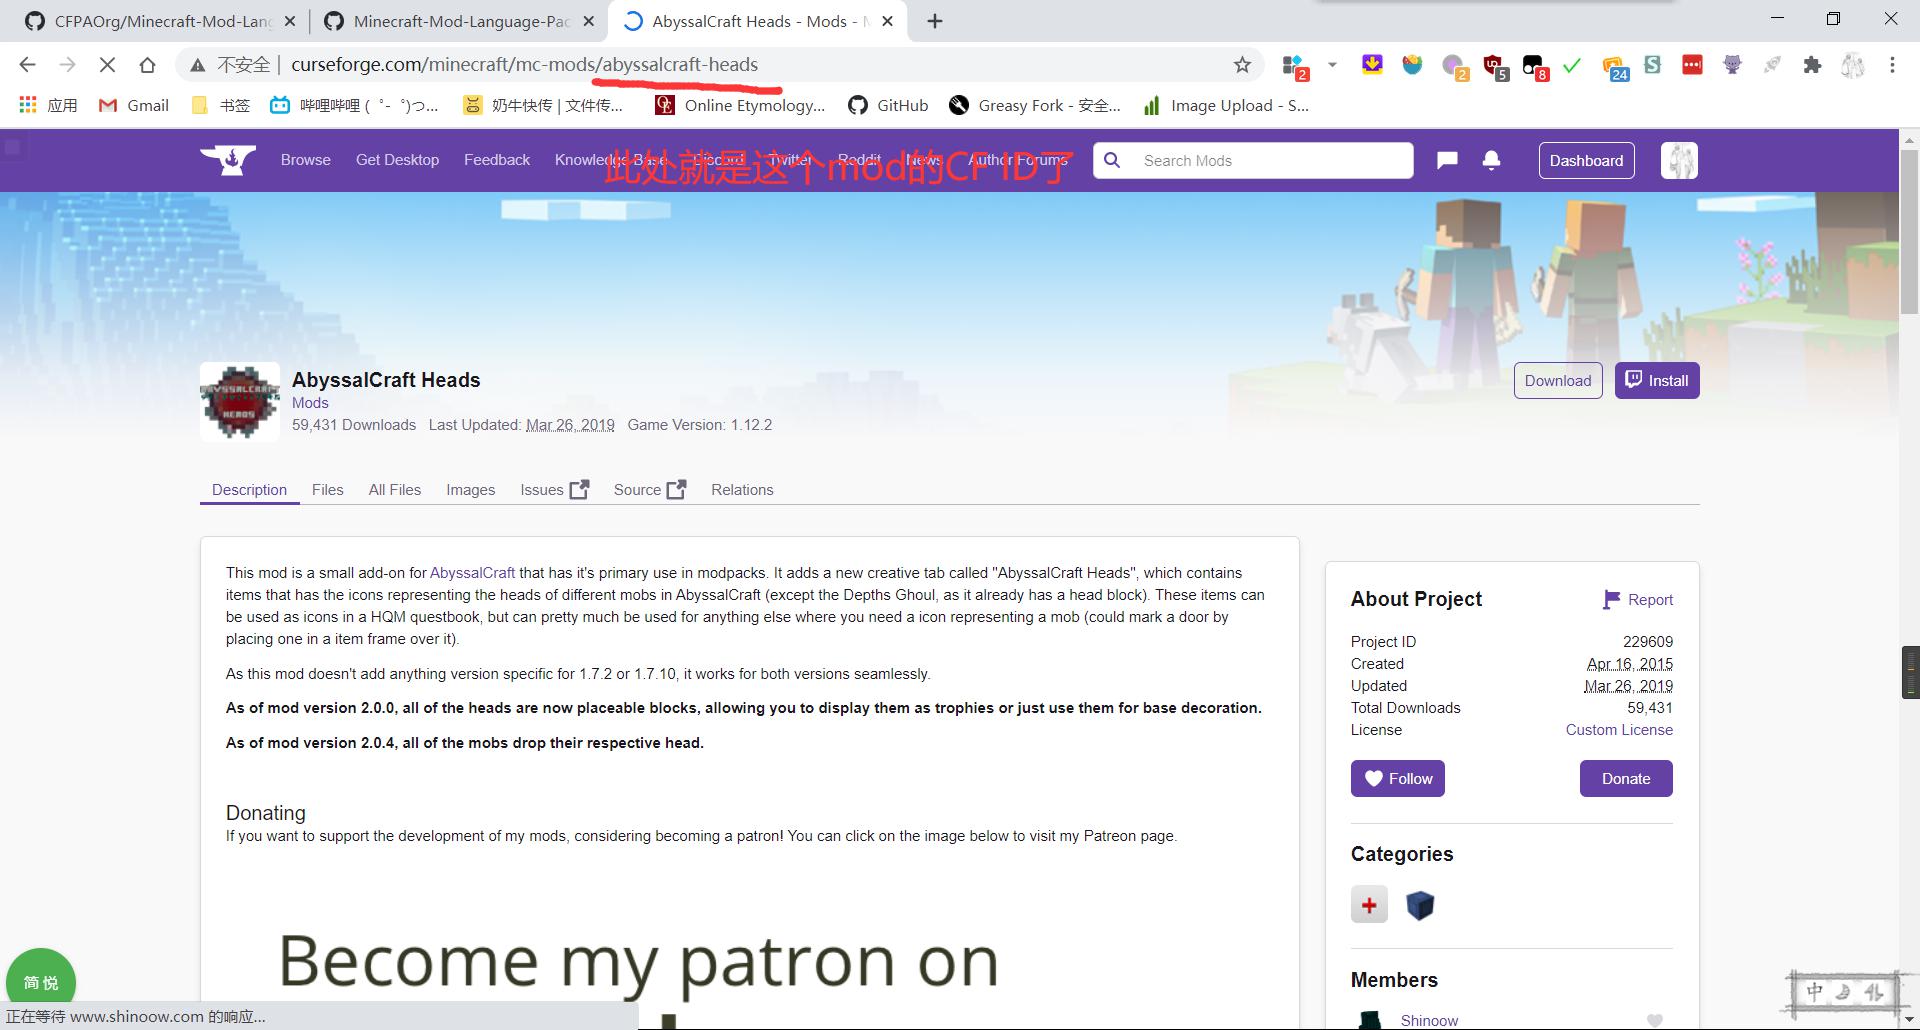
Task: Open the Custom License link
Action: point(1619,730)
